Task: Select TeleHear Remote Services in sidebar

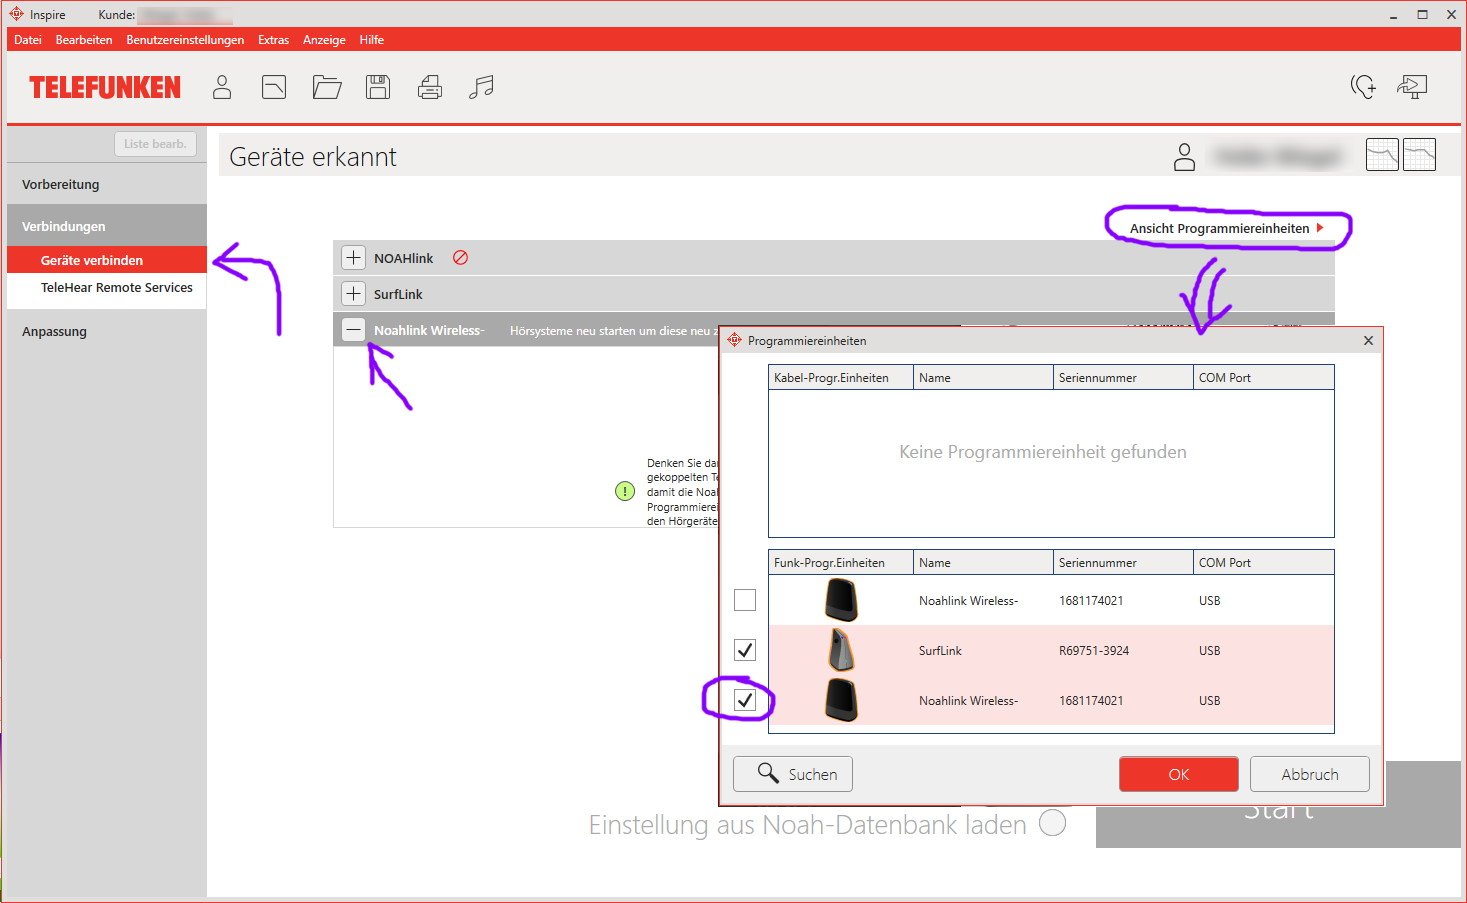Action: pos(116,288)
